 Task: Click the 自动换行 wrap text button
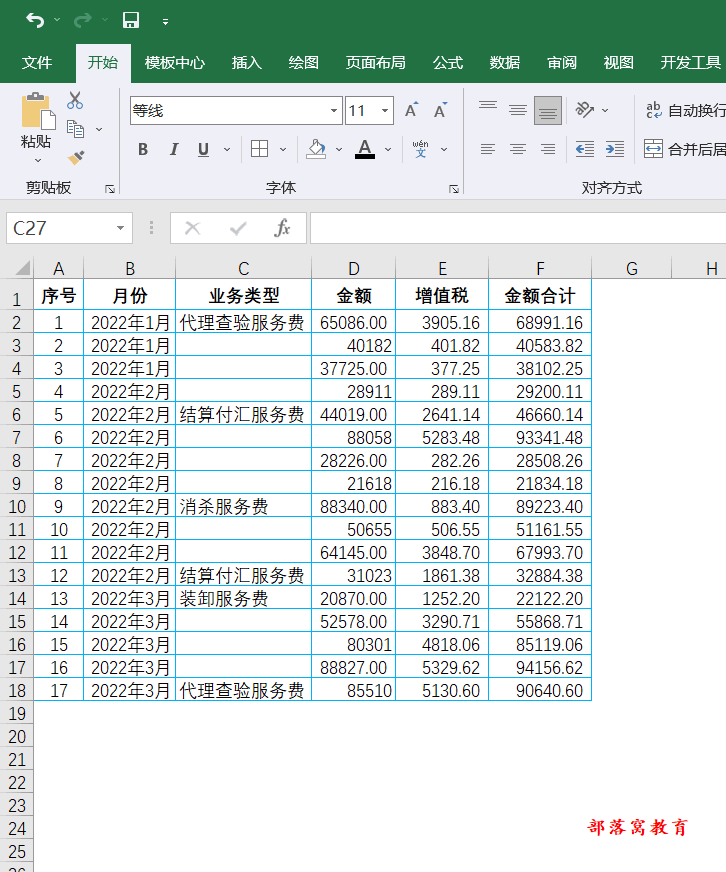685,111
